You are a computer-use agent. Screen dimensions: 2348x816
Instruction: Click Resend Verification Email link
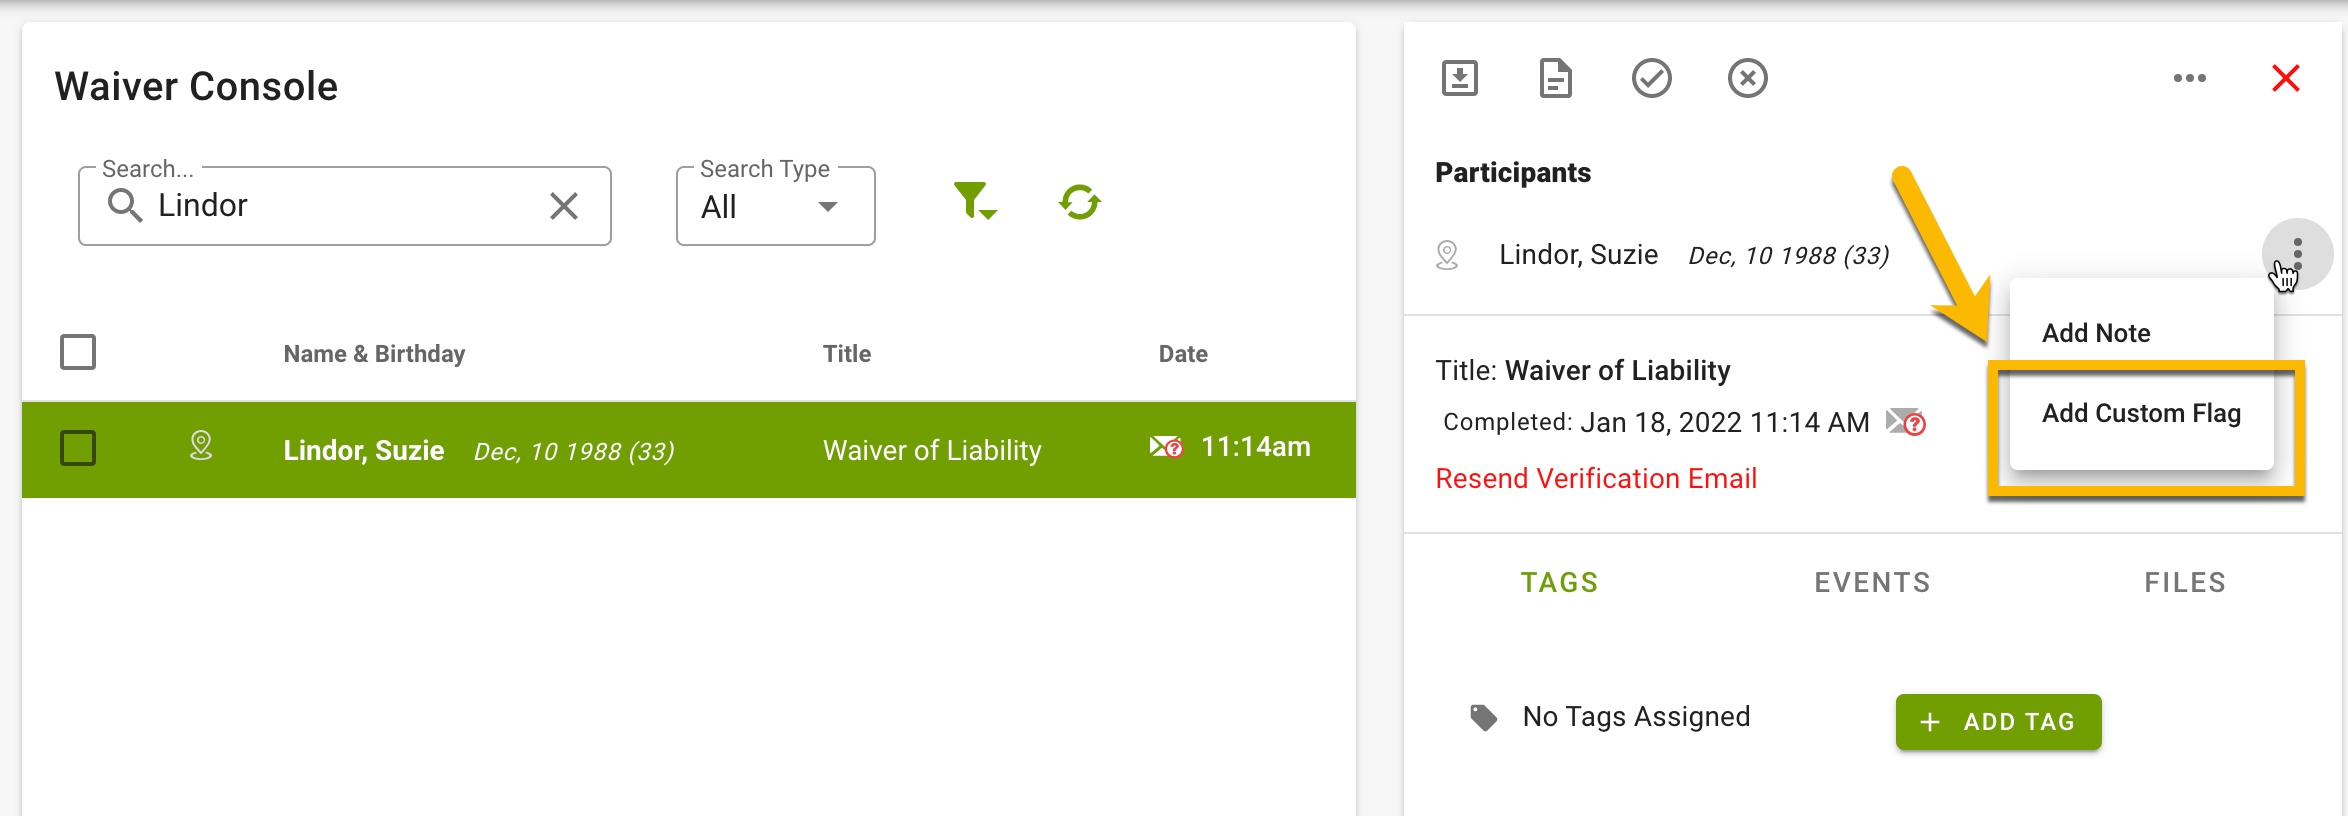[x=1596, y=478]
